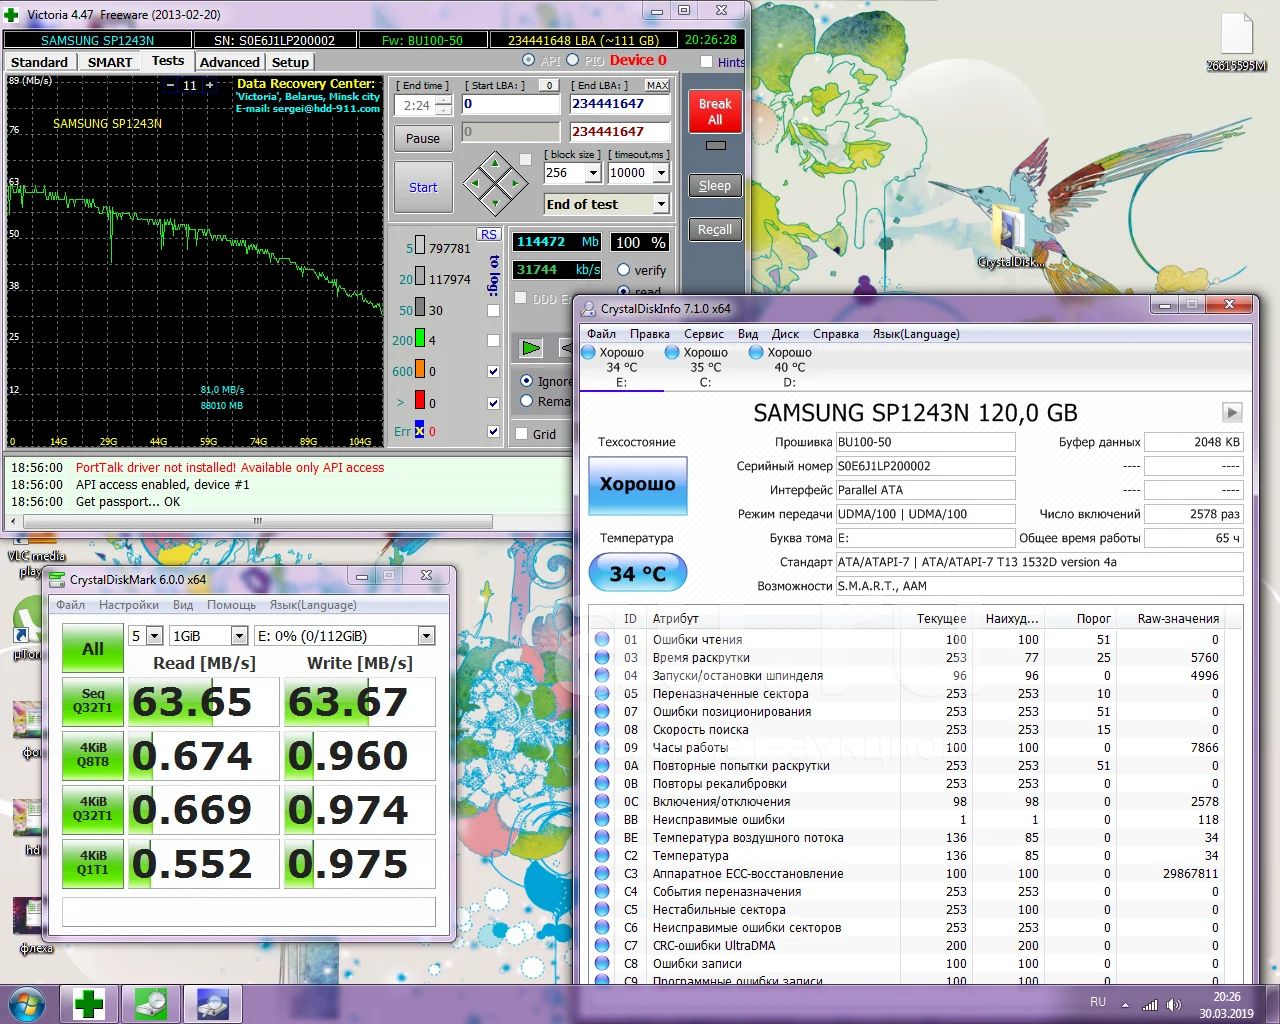Click Victoria green cross title icon
Screen dimensions: 1280x1024
point(12,14)
